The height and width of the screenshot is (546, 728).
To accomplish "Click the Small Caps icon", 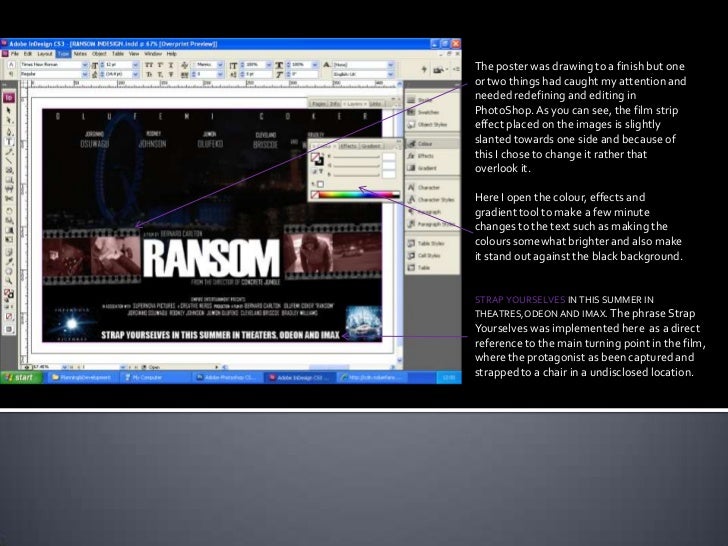I will click(x=149, y=74).
